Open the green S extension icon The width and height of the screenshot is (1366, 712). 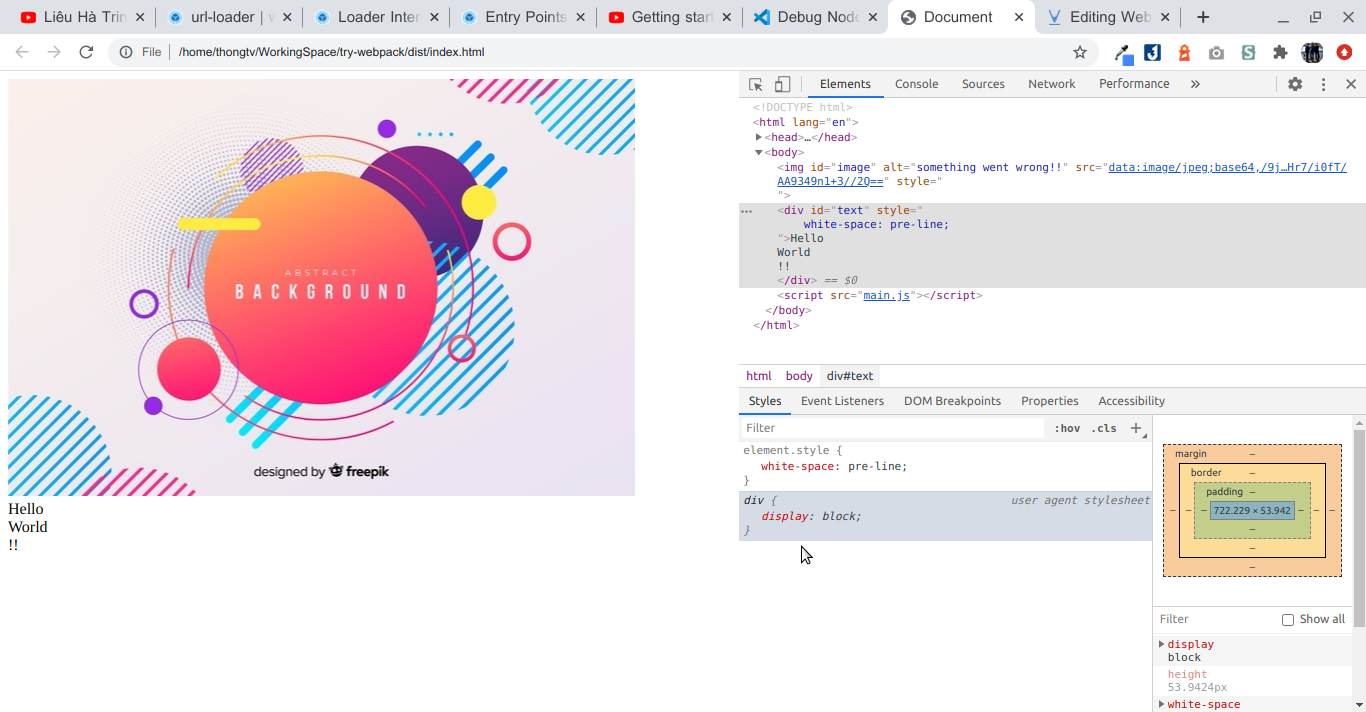[x=1248, y=53]
